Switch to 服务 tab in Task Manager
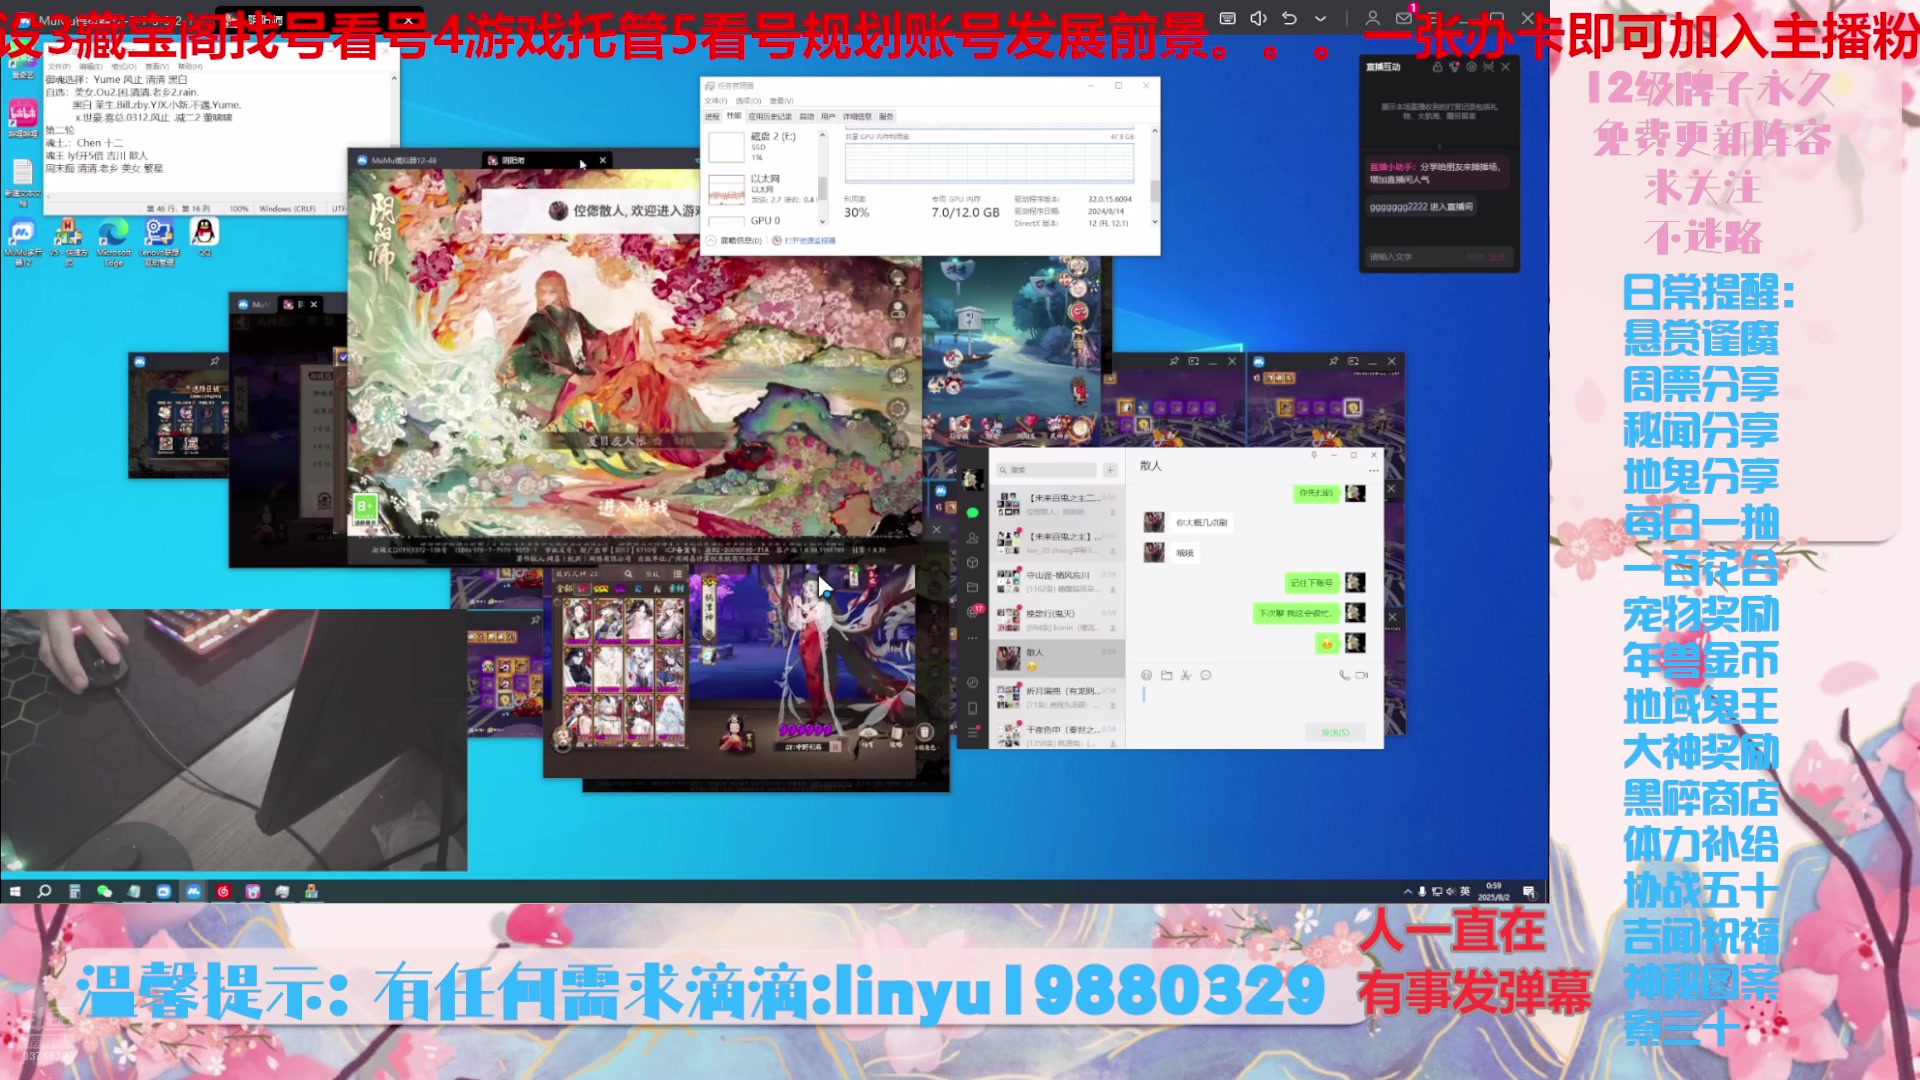This screenshot has width=1920, height=1080. pyautogui.click(x=886, y=117)
